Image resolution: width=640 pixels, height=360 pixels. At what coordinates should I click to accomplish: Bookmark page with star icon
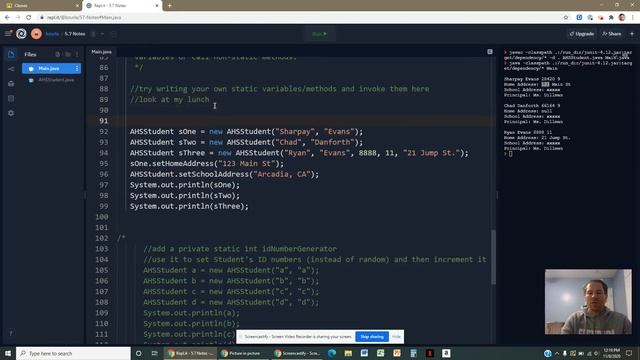[566, 18]
